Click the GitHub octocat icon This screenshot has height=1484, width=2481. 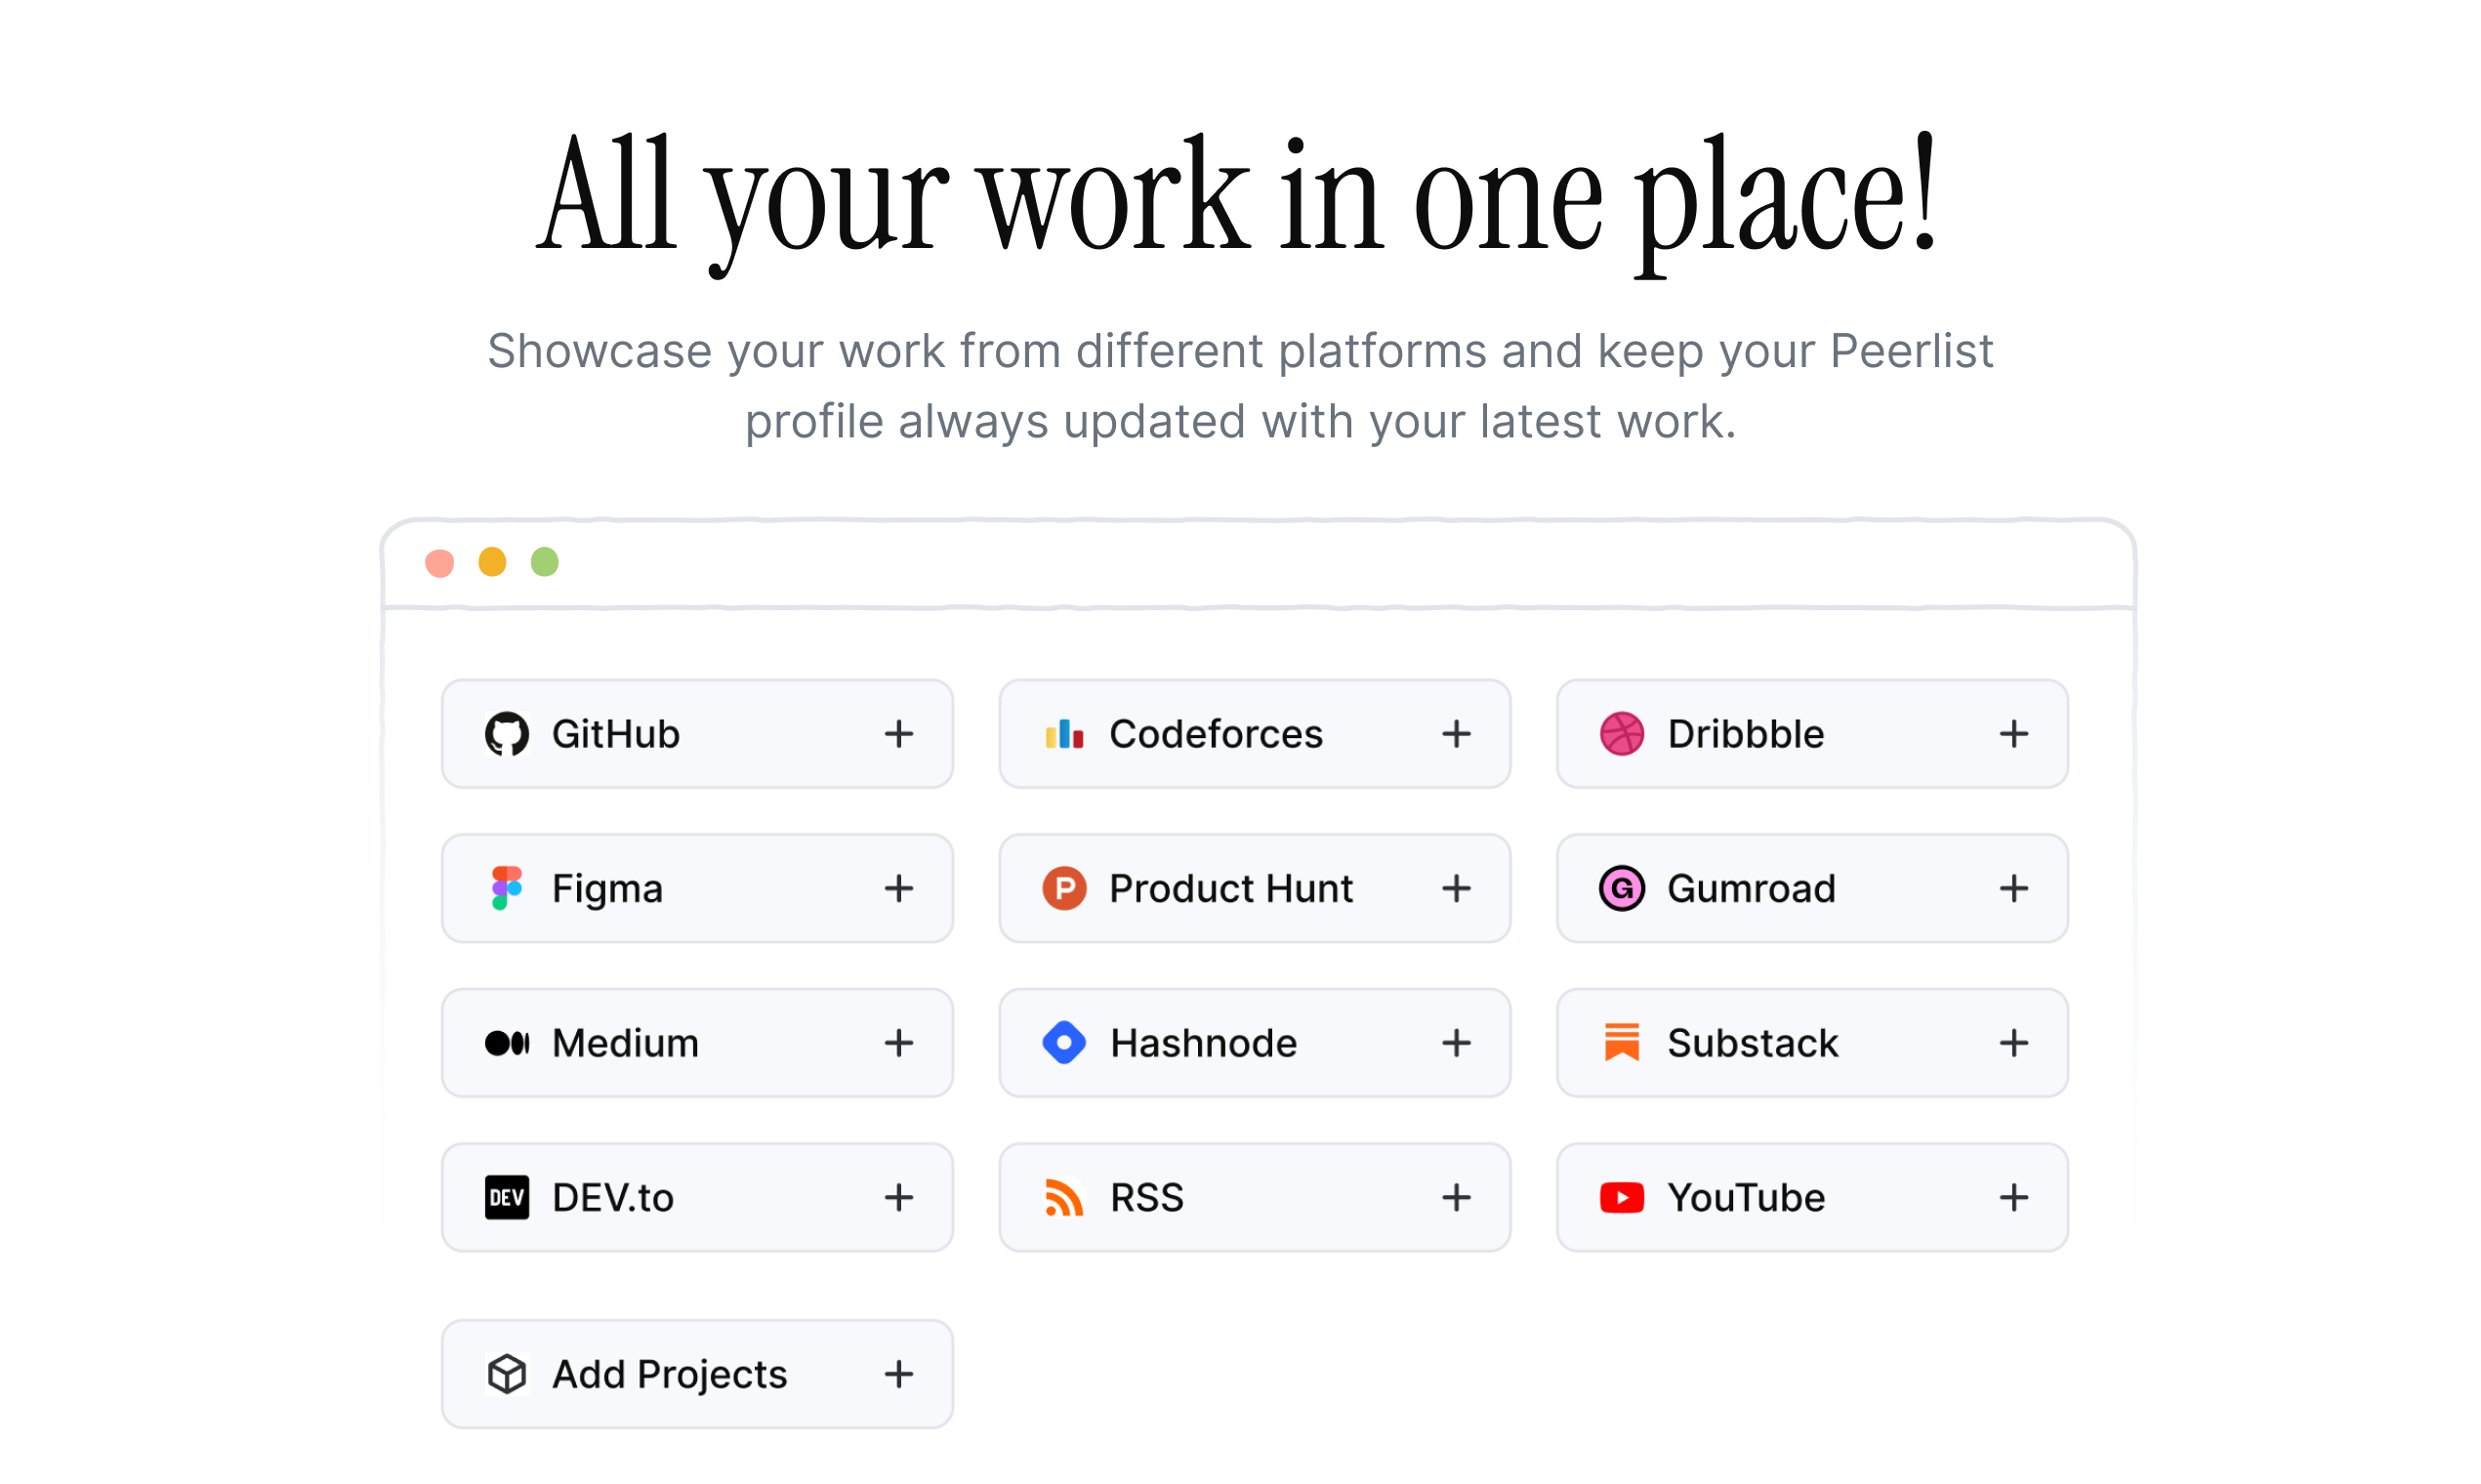coord(507,734)
